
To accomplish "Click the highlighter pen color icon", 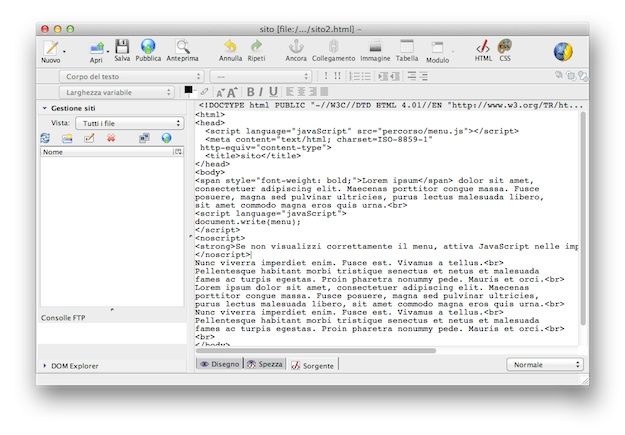I will point(204,92).
